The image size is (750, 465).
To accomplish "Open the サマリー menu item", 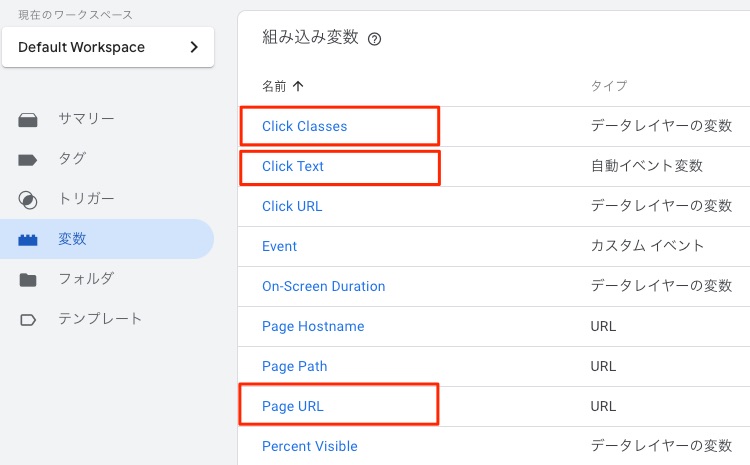I will click(86, 119).
